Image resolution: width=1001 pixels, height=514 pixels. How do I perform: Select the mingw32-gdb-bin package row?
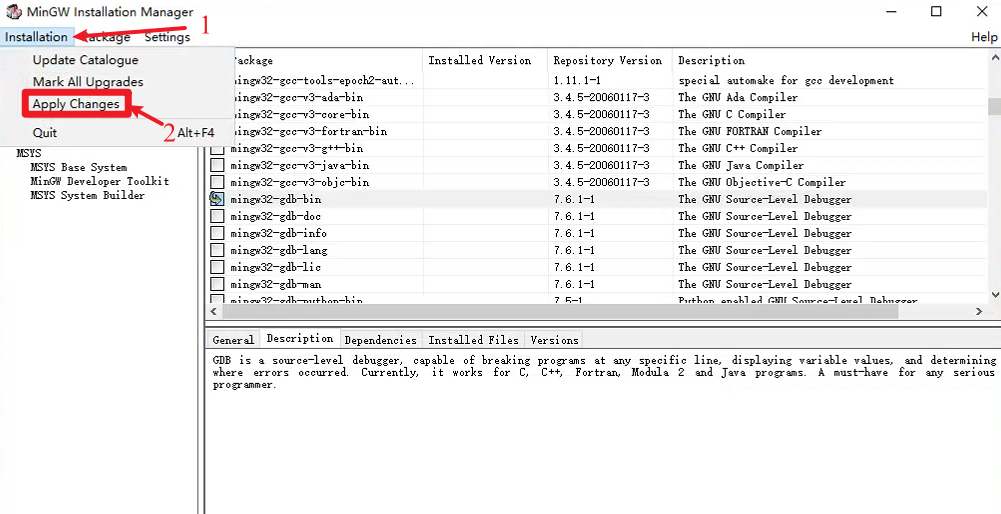coord(598,199)
